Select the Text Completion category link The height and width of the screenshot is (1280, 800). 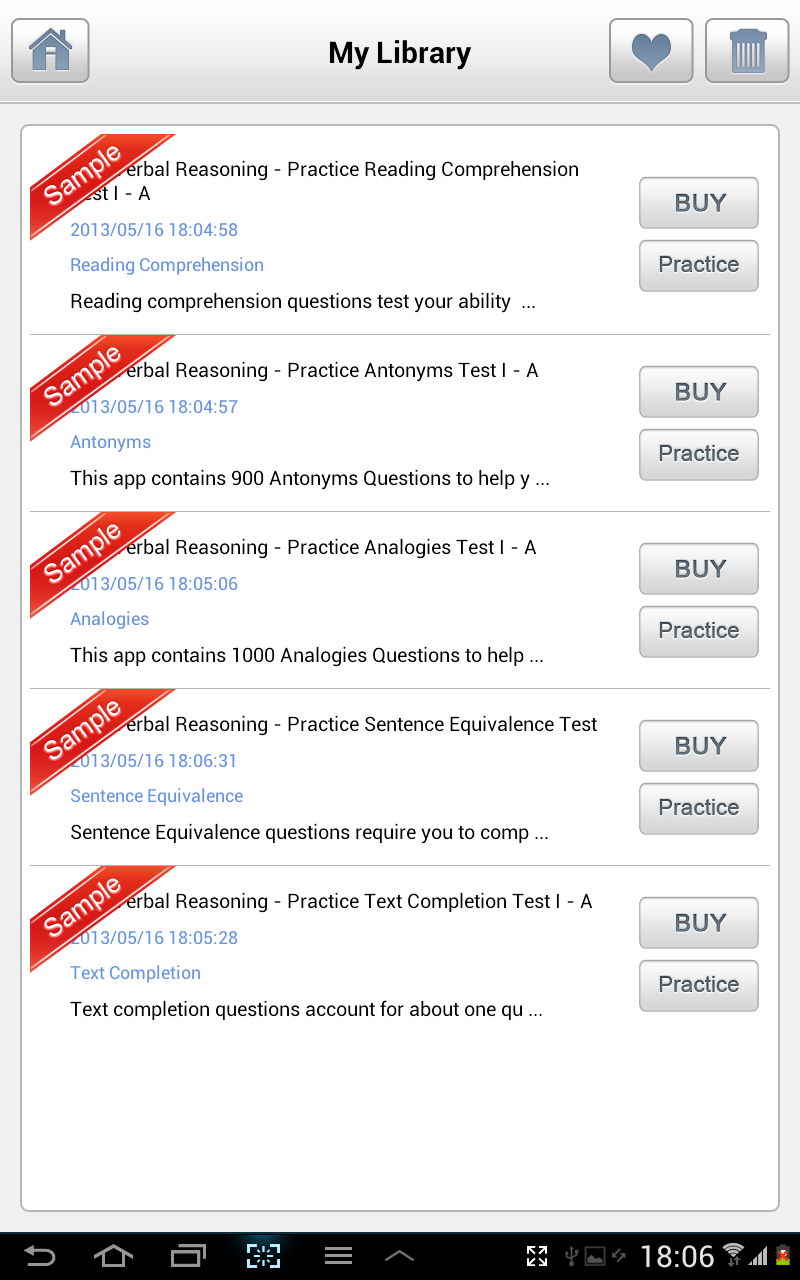[x=136, y=973]
